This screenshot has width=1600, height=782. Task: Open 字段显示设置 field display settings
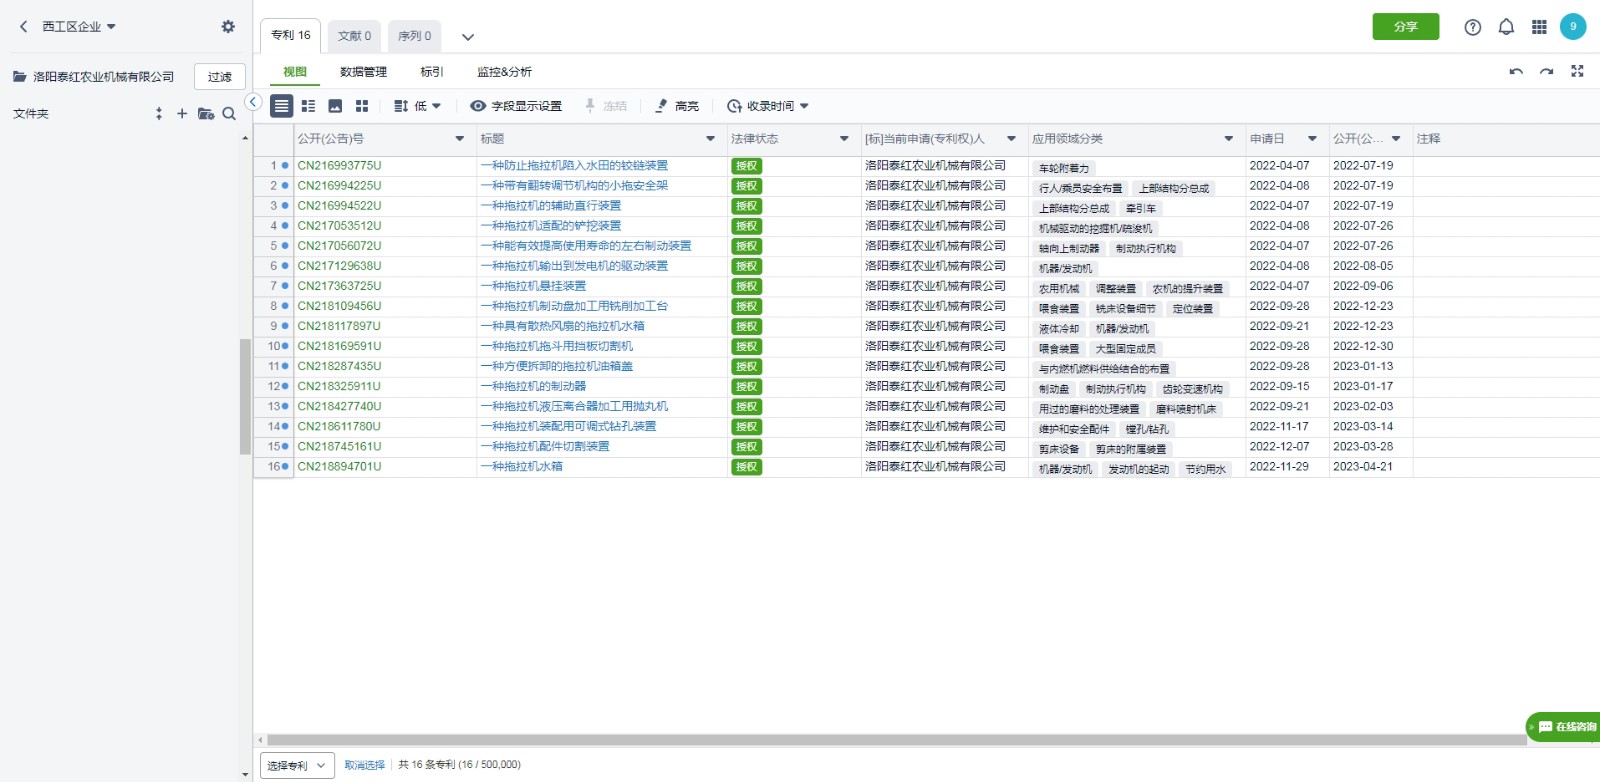pos(516,106)
